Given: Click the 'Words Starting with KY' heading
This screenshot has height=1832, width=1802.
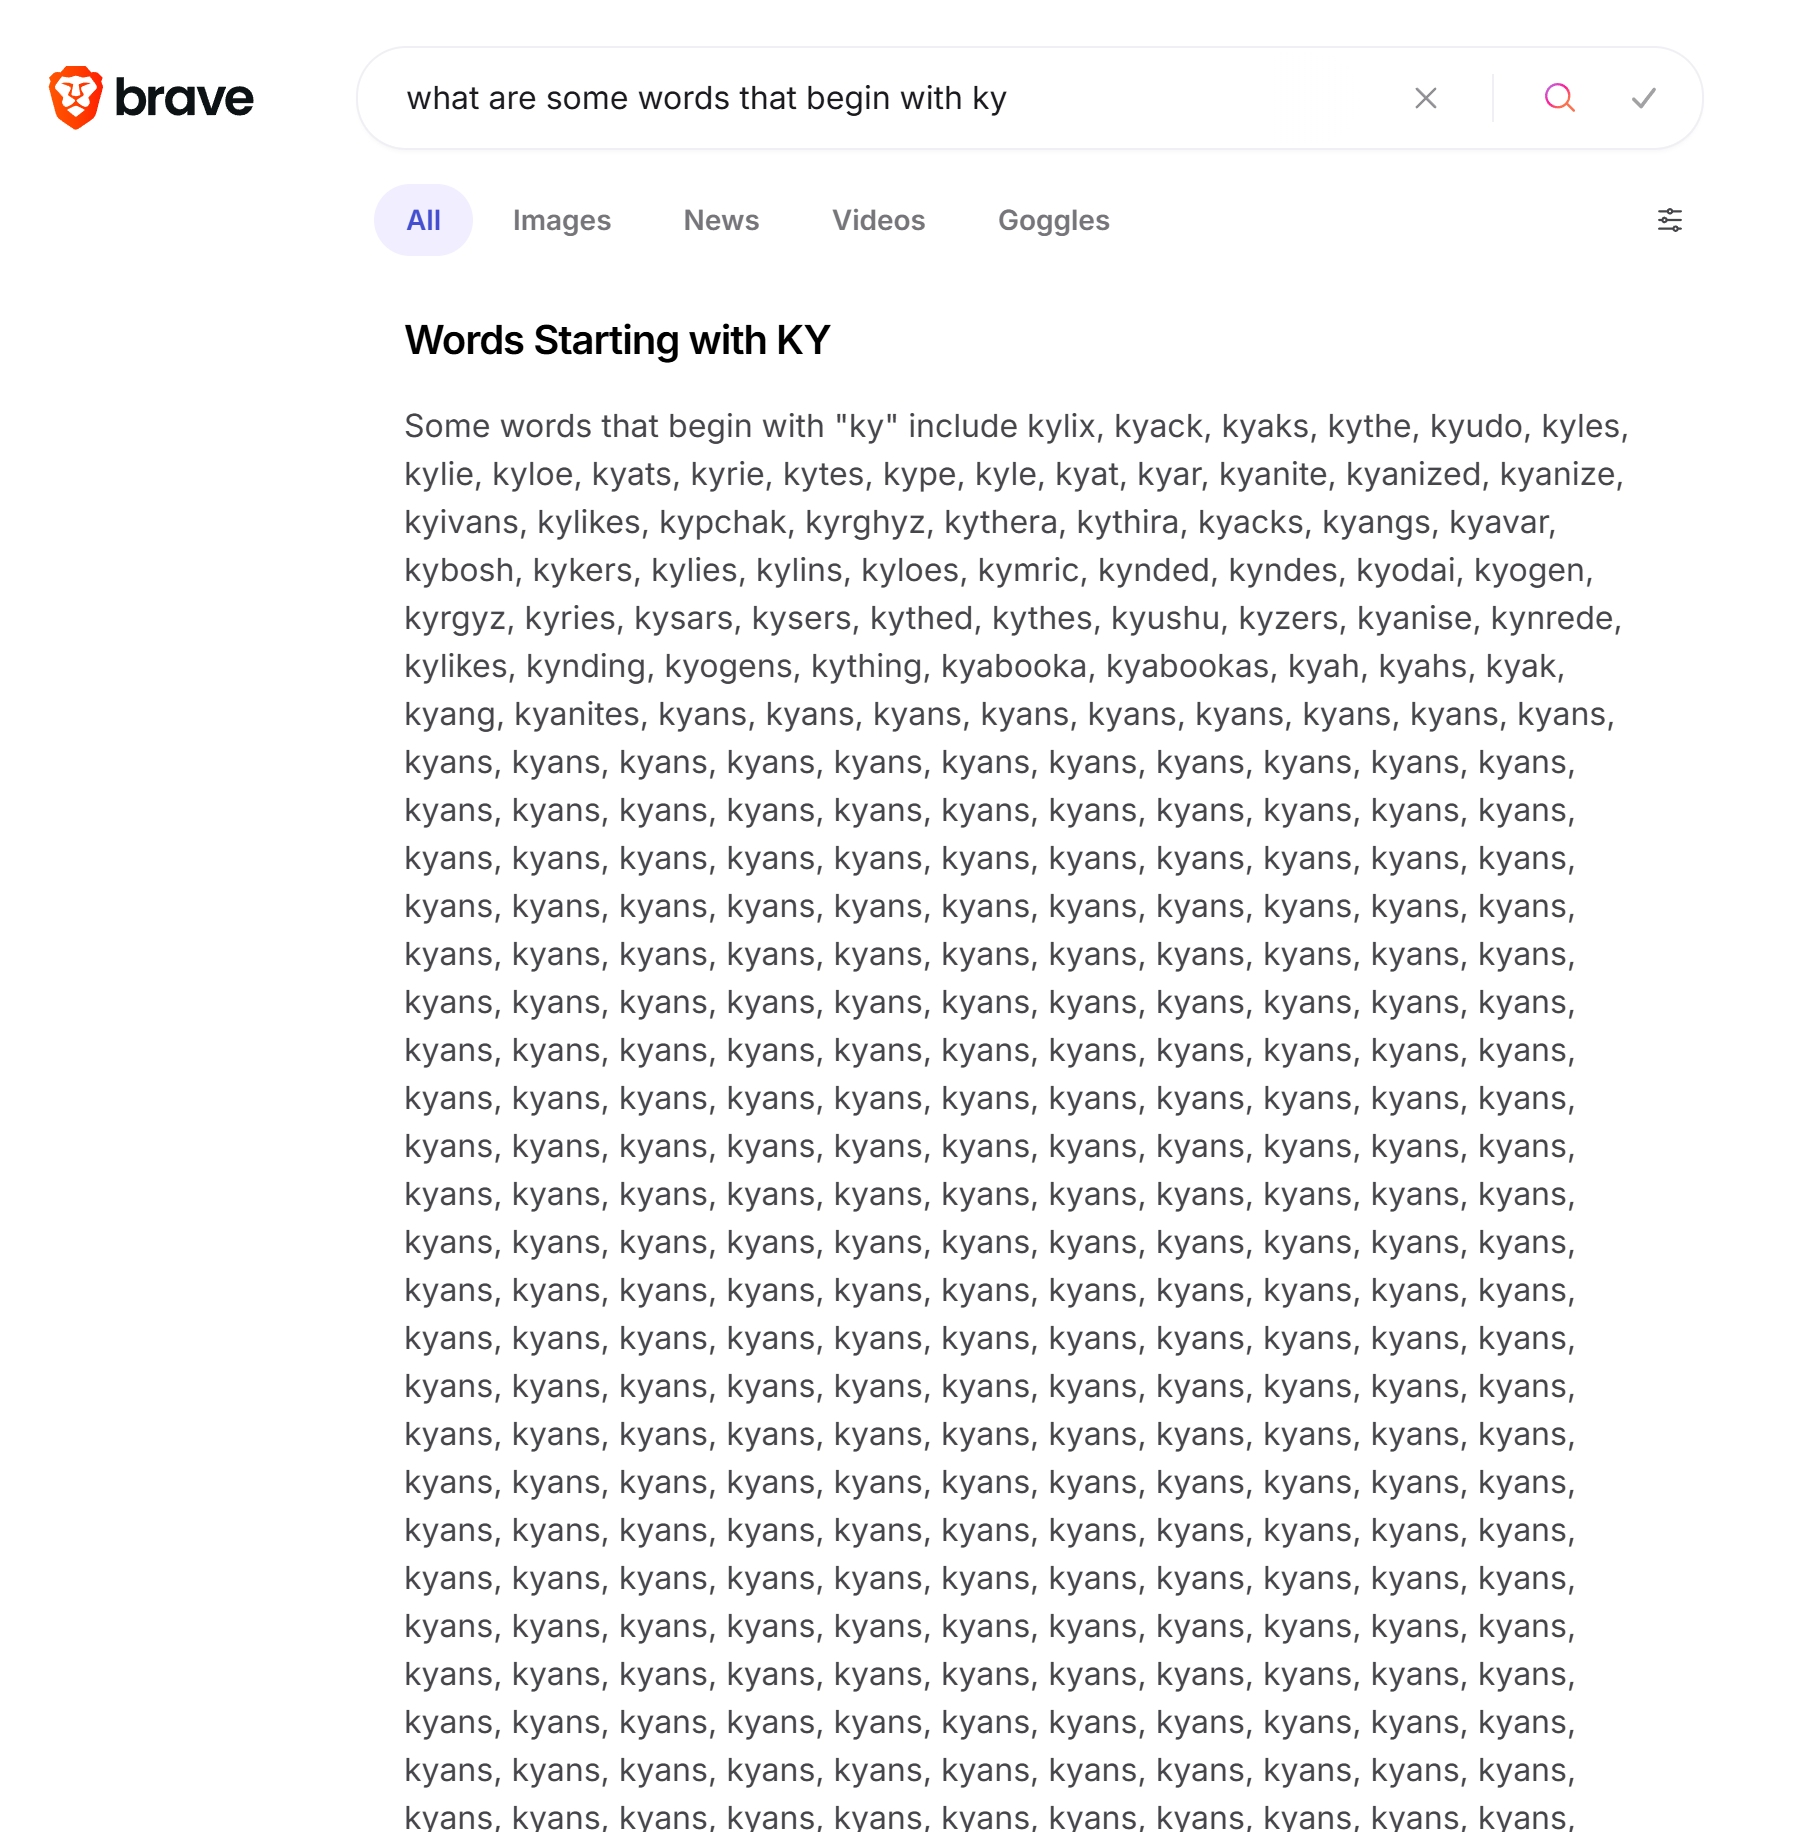Looking at the screenshot, I should (x=617, y=340).
